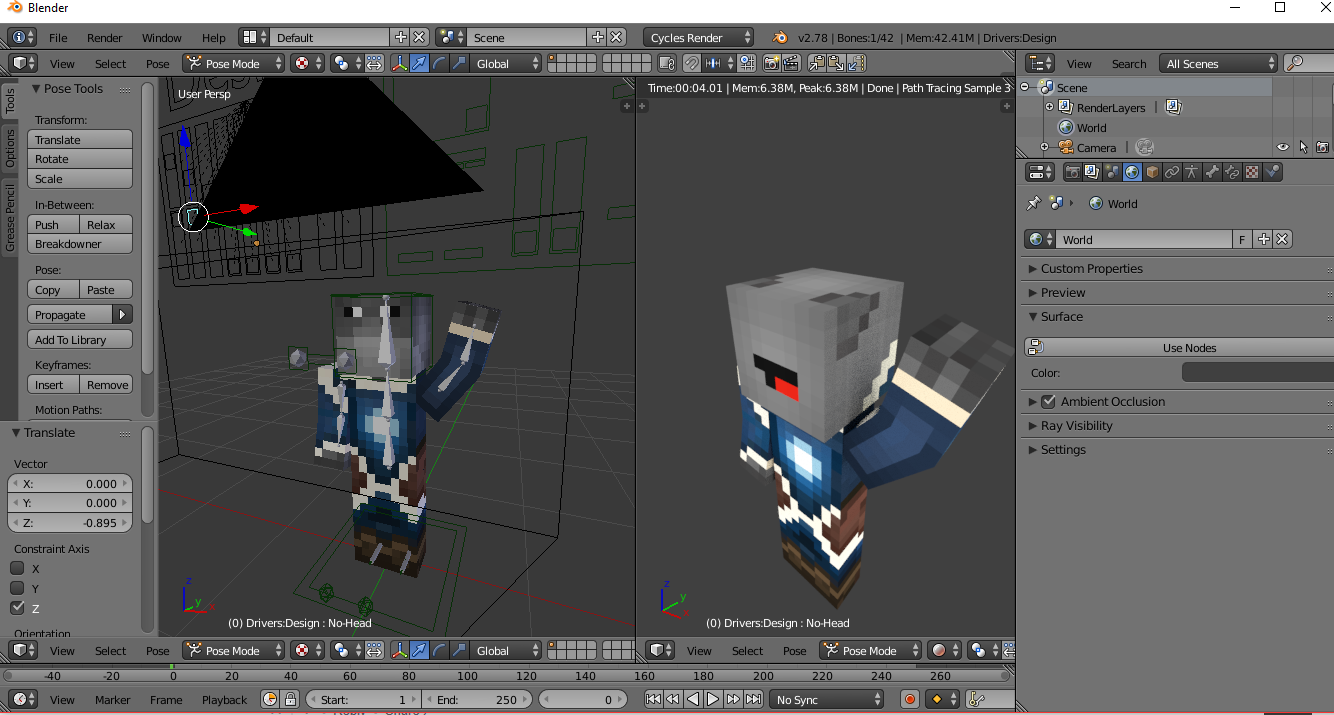The height and width of the screenshot is (715, 1334).
Task: Browse scenes via the icon beside Scene field
Action: tap(451, 37)
